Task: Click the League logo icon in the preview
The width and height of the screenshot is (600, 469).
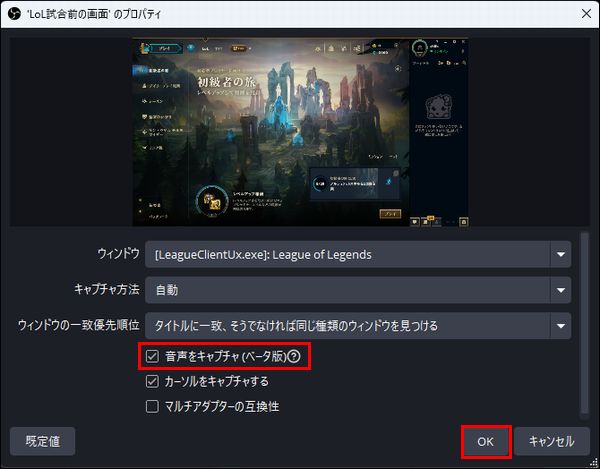Action: [x=145, y=48]
